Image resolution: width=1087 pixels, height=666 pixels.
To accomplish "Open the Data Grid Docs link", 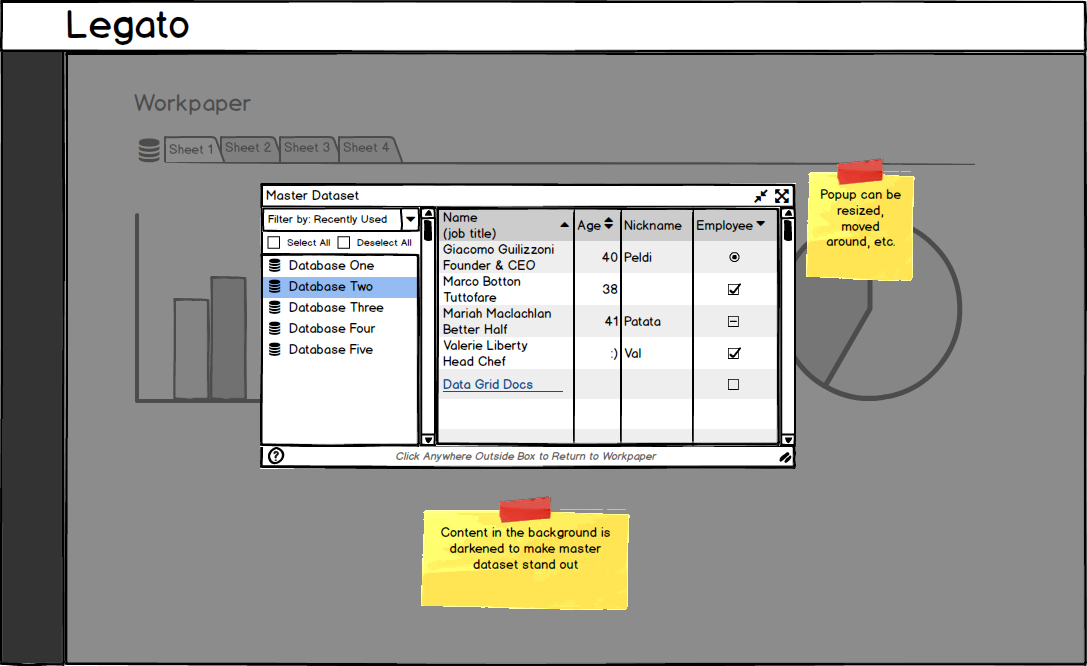I will point(488,385).
